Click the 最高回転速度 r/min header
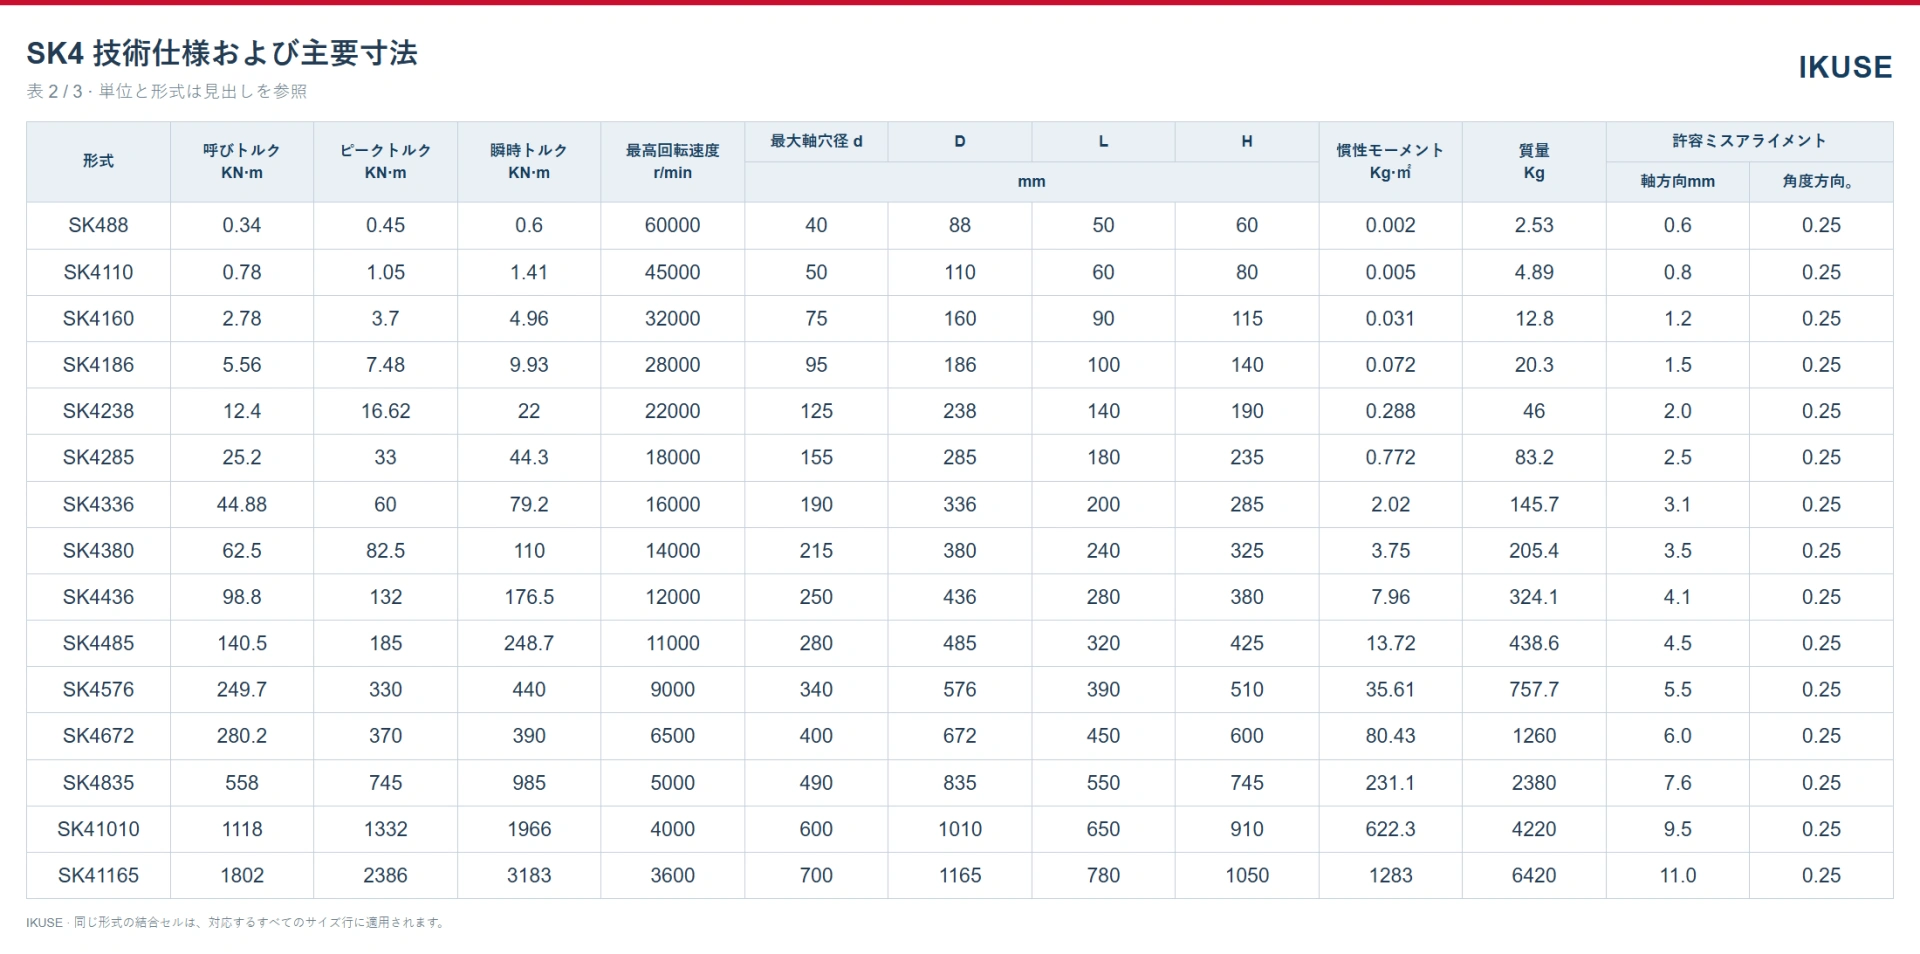 click(x=673, y=161)
